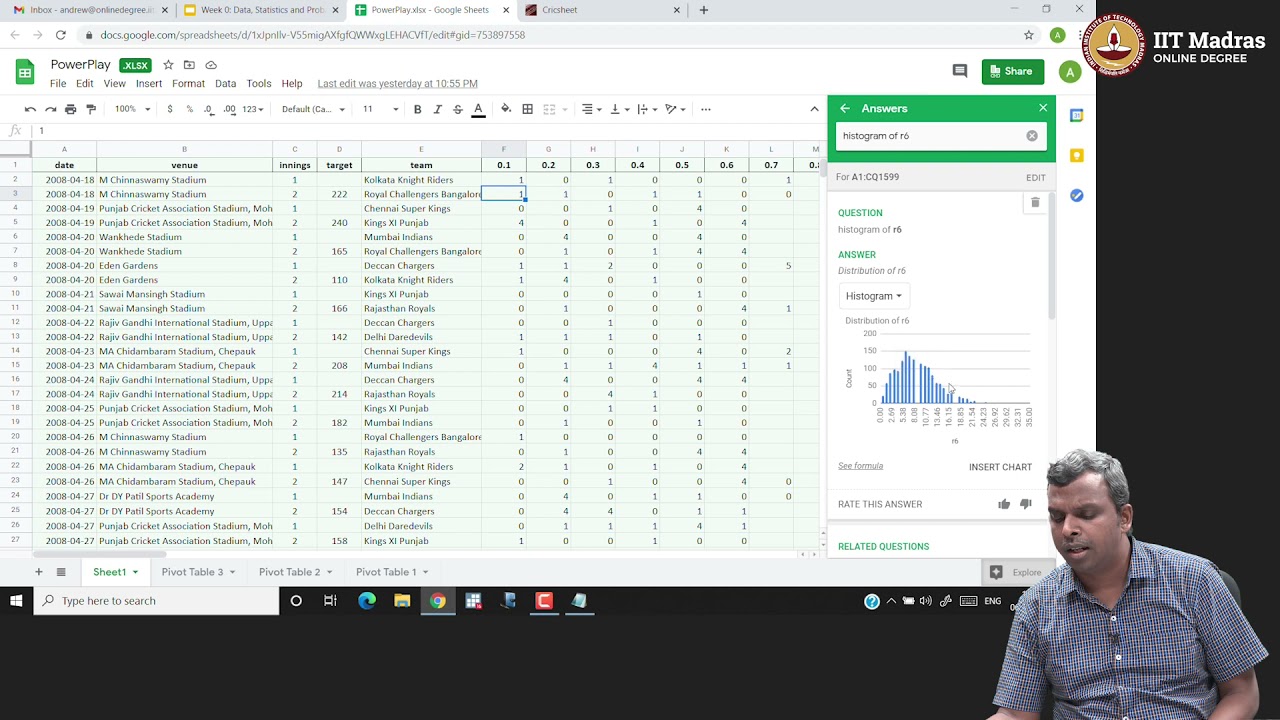Viewport: 1280px width, 720px height.
Task: Add a new sheet with plus icon
Action: [39, 572]
